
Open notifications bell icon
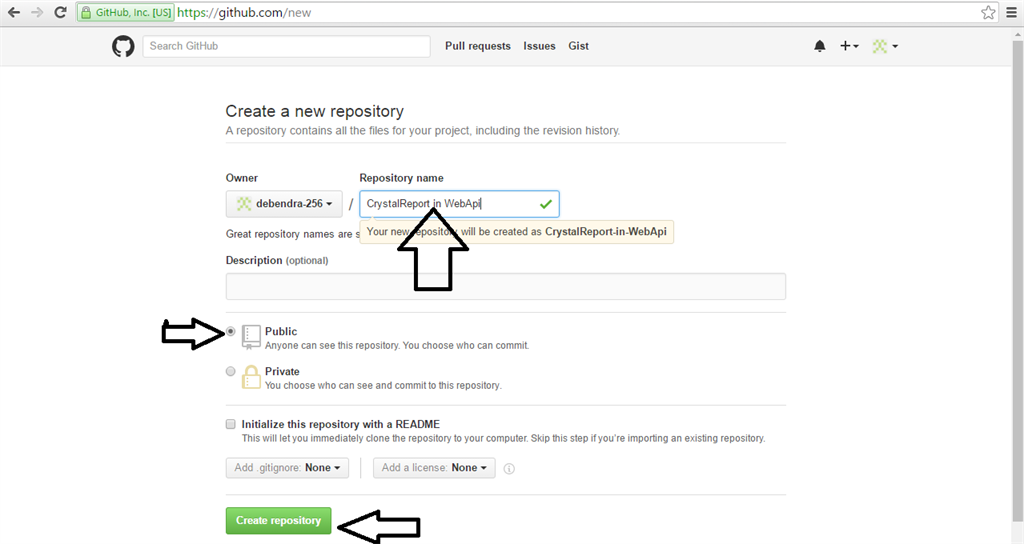tap(820, 46)
